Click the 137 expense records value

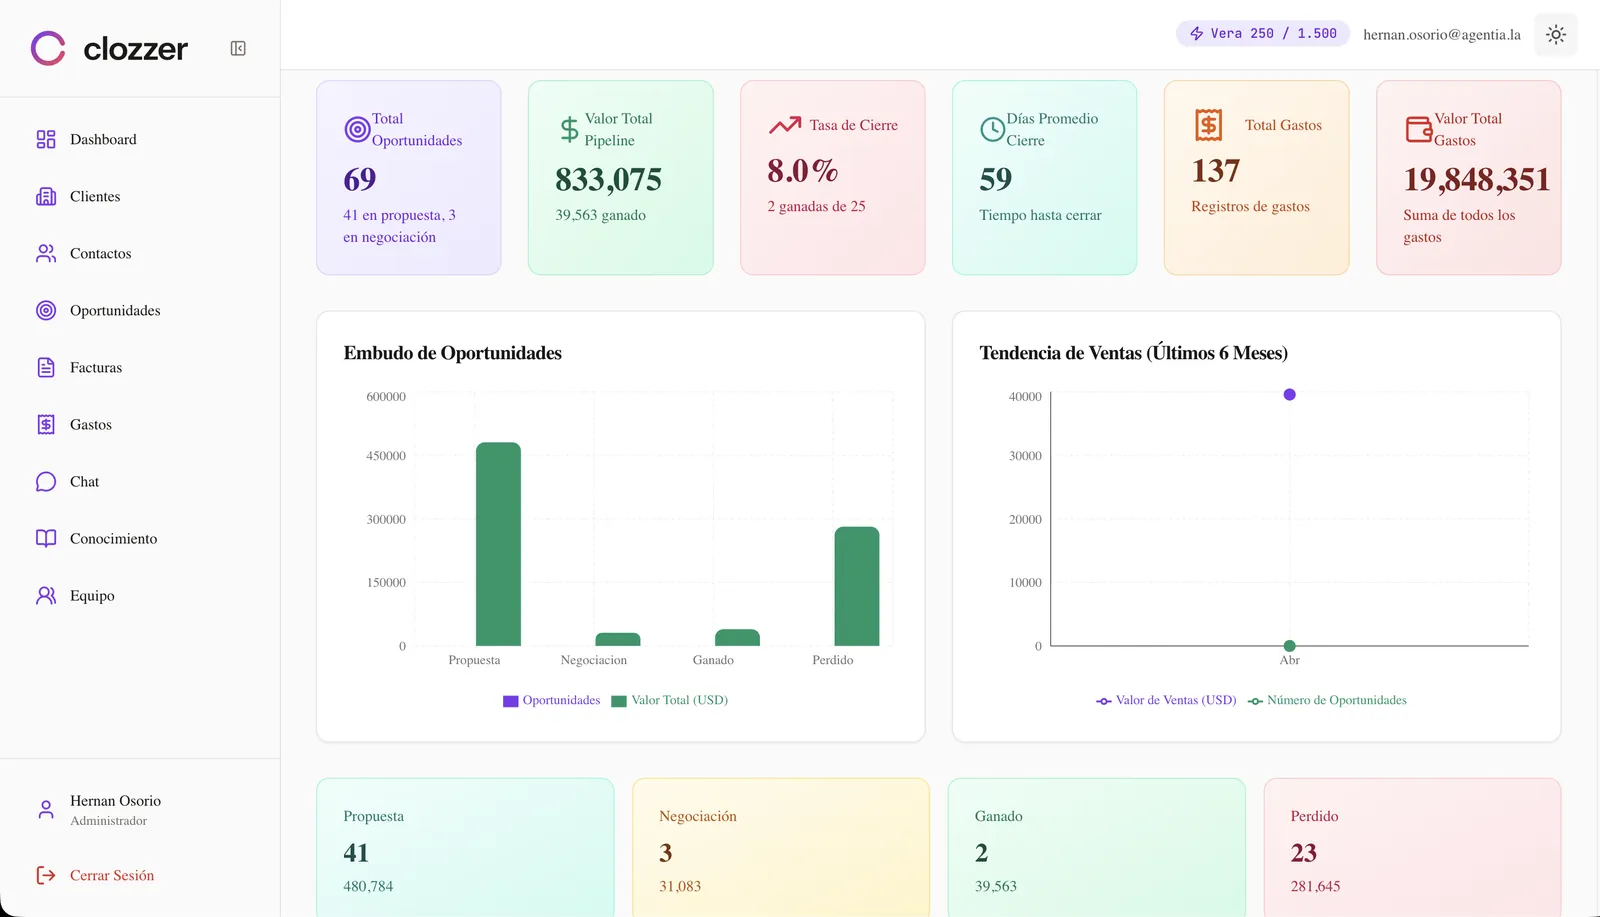(1216, 171)
